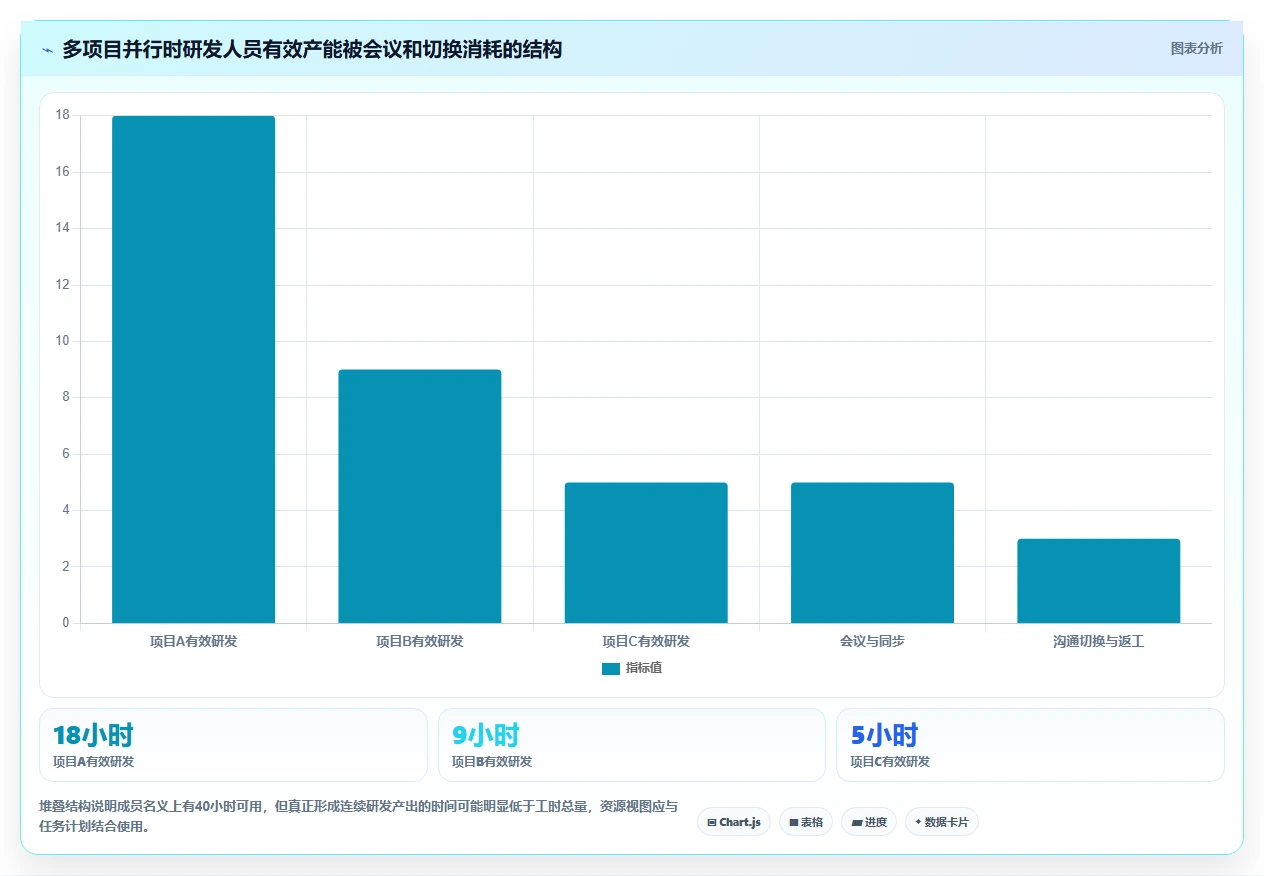The height and width of the screenshot is (876, 1264).
Task: Click the 进度 tag chip
Action: (869, 822)
